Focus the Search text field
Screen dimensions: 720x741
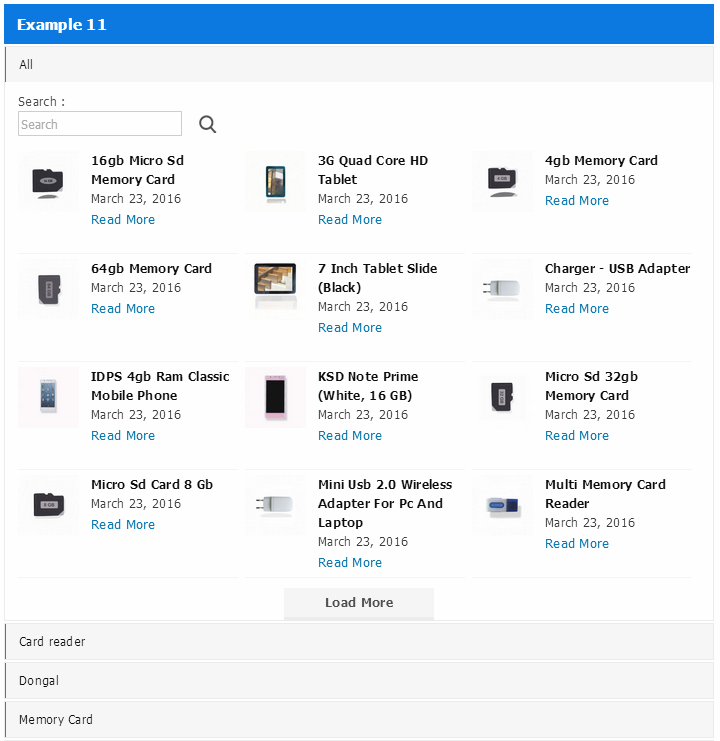point(100,124)
